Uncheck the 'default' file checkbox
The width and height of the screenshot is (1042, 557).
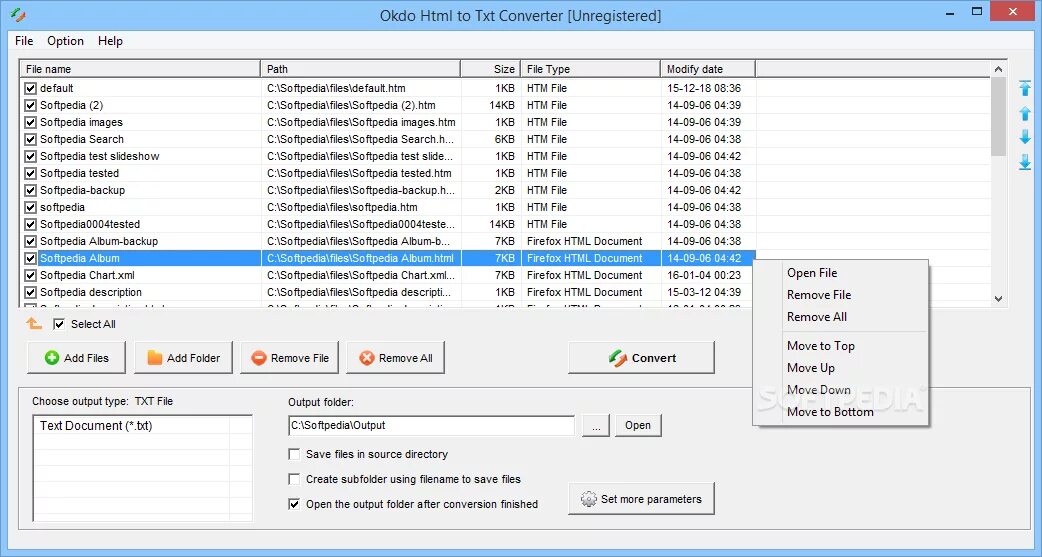pos(31,88)
